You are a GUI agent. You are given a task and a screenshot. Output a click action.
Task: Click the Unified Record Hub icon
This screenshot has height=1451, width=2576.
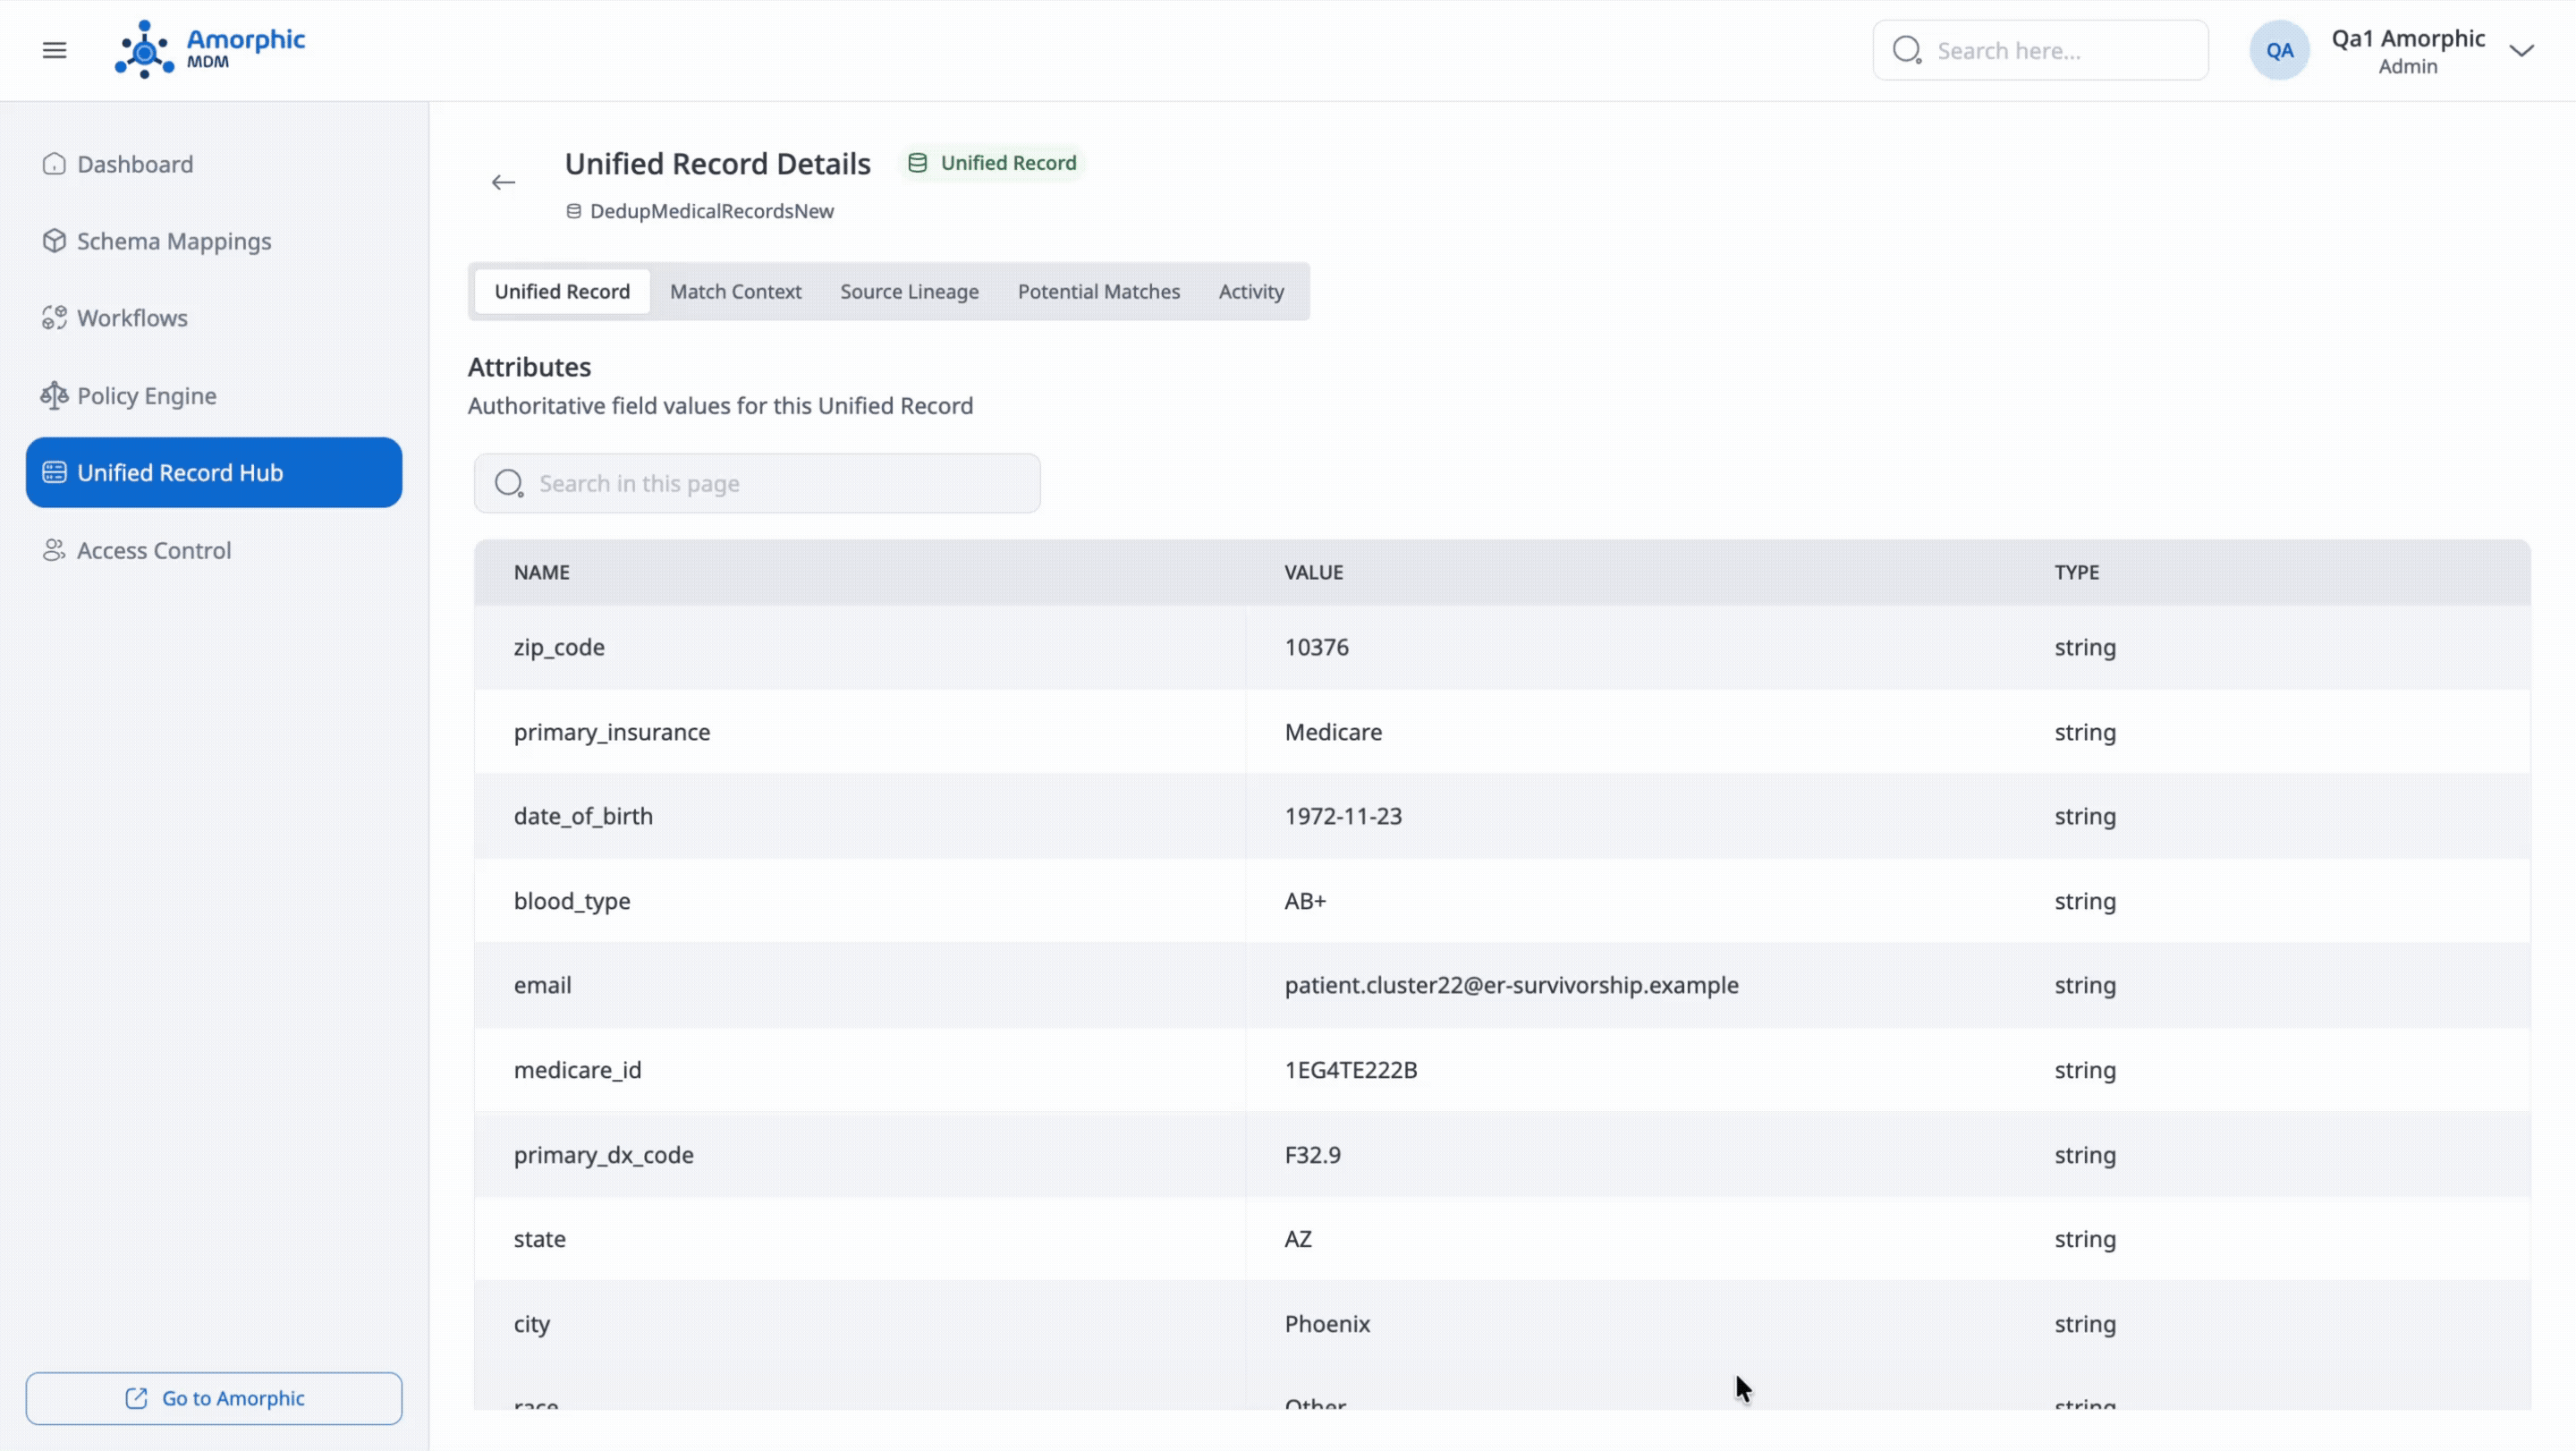pos(54,473)
